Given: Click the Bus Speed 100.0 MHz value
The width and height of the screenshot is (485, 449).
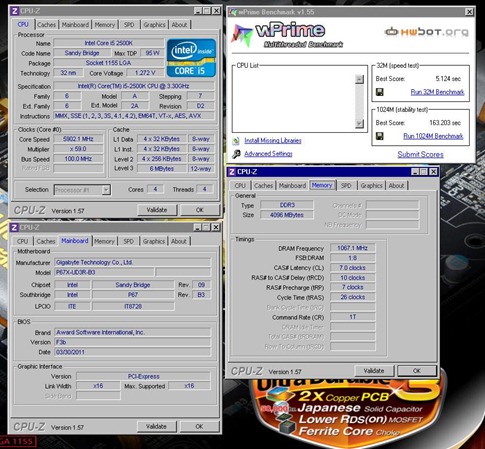Looking at the screenshot, I should pos(78,159).
